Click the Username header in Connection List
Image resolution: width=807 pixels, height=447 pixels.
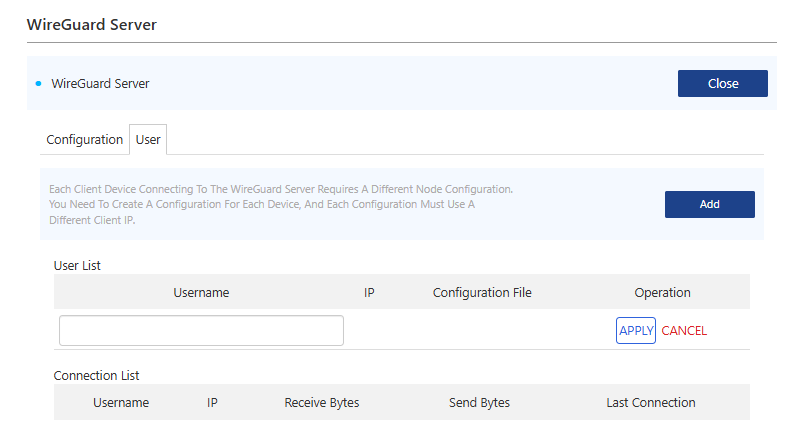[121, 403]
